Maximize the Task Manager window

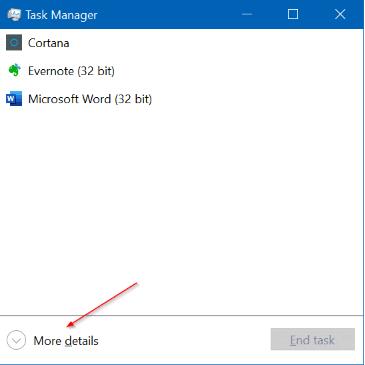click(293, 14)
